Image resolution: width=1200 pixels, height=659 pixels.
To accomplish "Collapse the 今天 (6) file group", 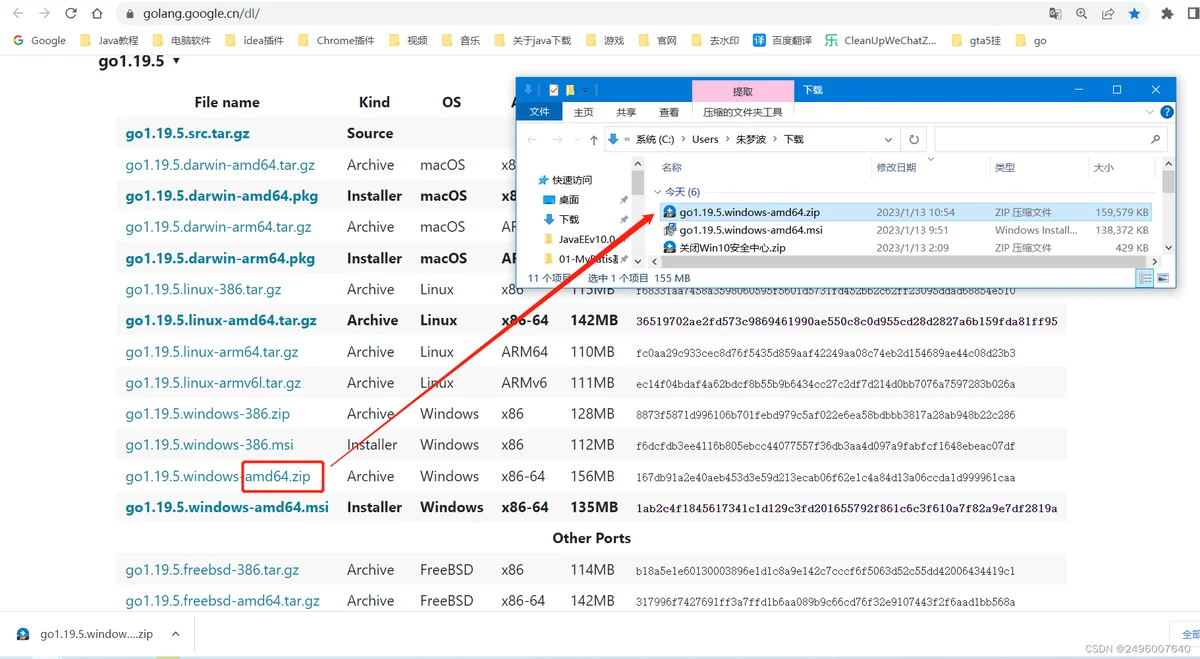I will tap(658, 192).
